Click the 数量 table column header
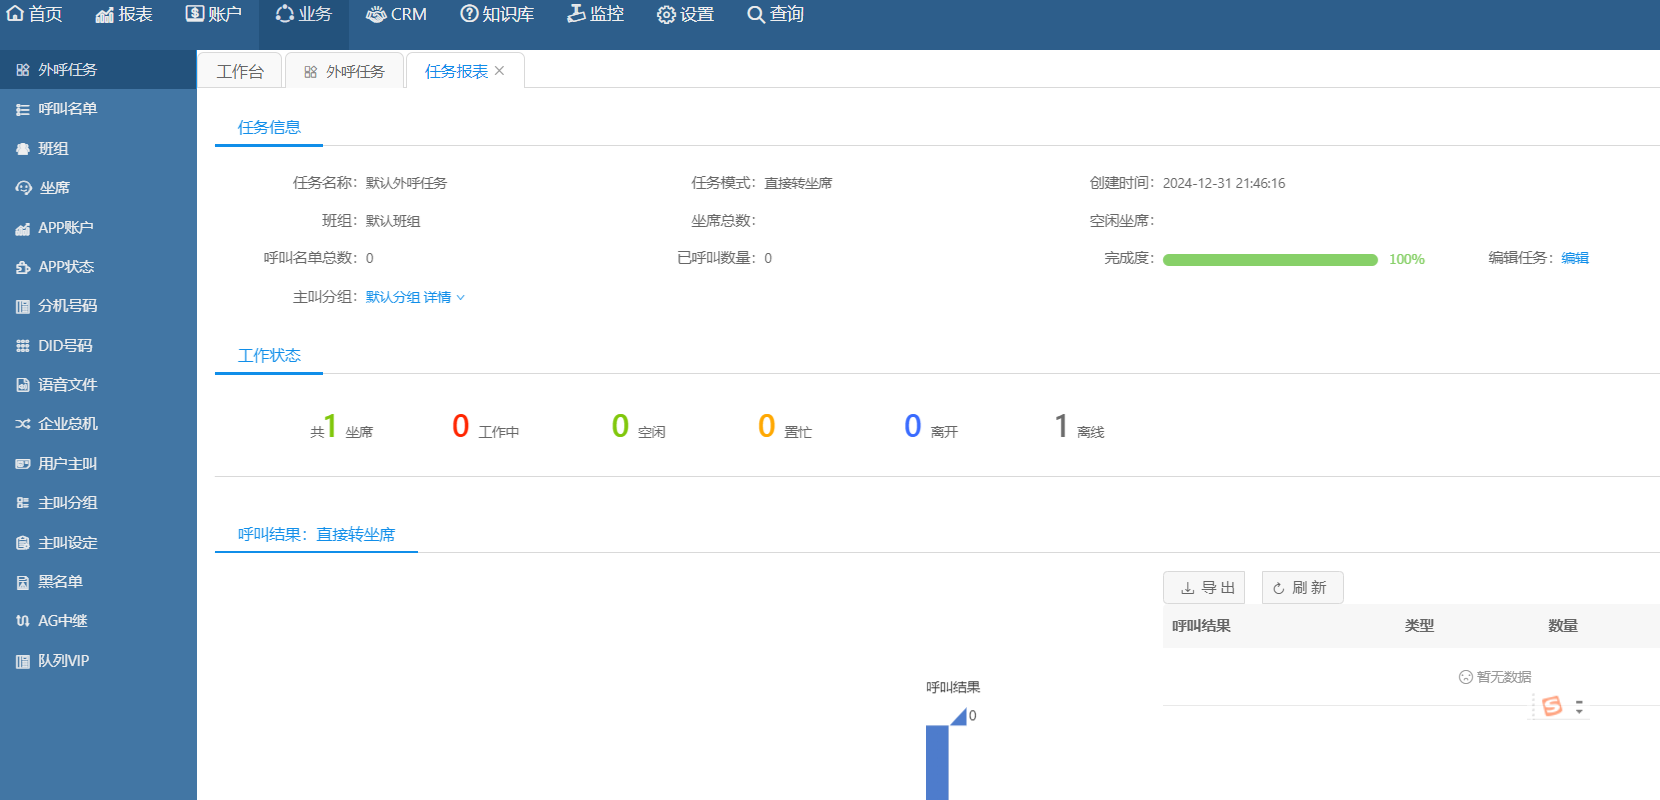The height and width of the screenshot is (800, 1660). (1563, 626)
